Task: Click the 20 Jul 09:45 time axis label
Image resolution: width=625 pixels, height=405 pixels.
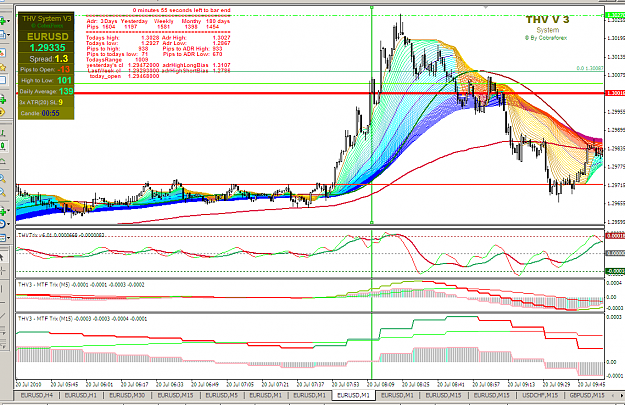Action: [x=592, y=385]
